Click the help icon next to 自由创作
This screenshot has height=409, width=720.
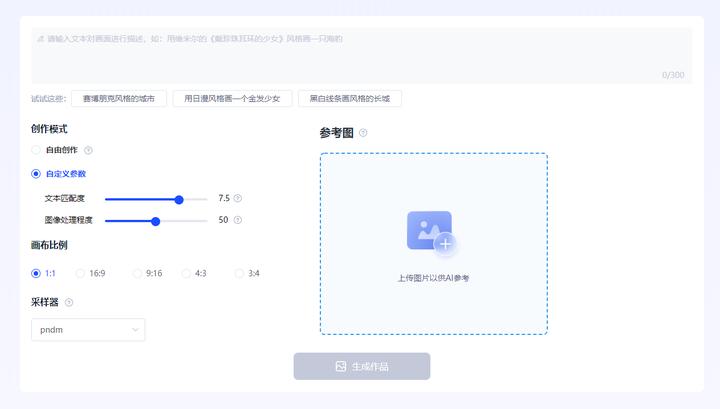tap(88, 150)
